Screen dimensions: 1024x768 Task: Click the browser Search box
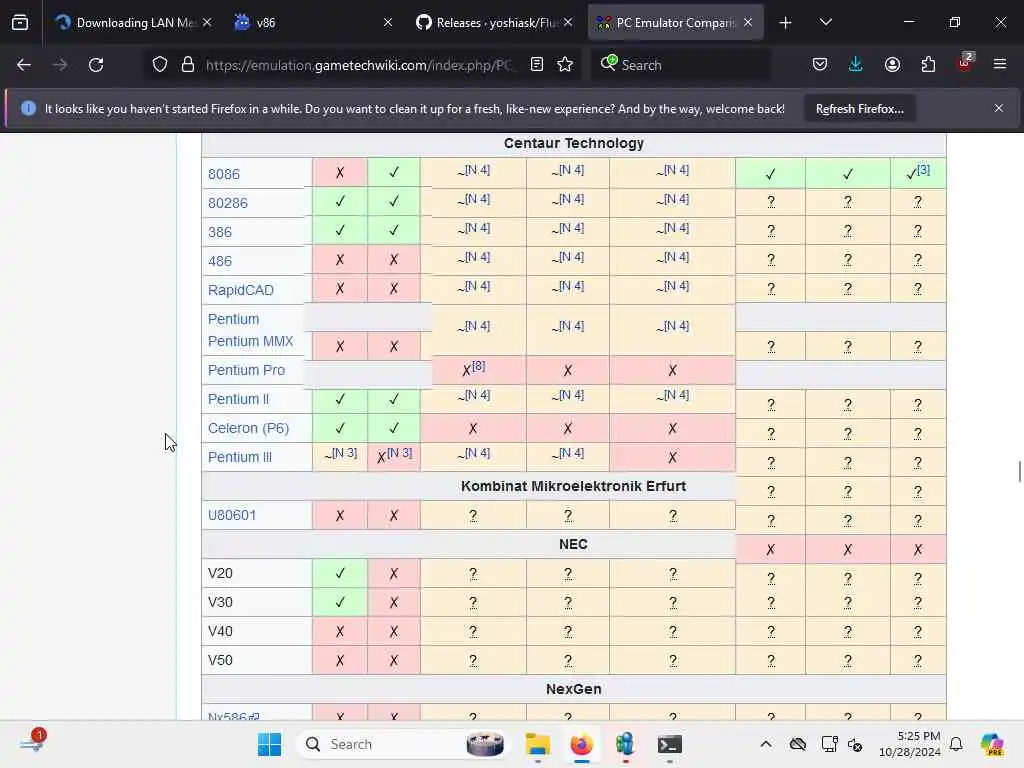pyautogui.click(x=682, y=65)
